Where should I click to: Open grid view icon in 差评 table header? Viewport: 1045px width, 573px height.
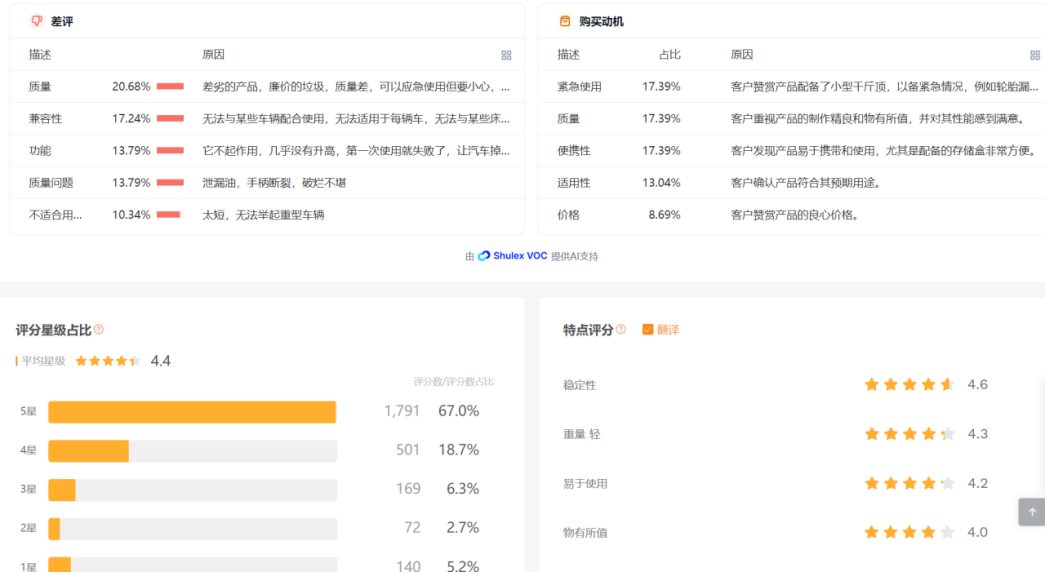[x=506, y=55]
